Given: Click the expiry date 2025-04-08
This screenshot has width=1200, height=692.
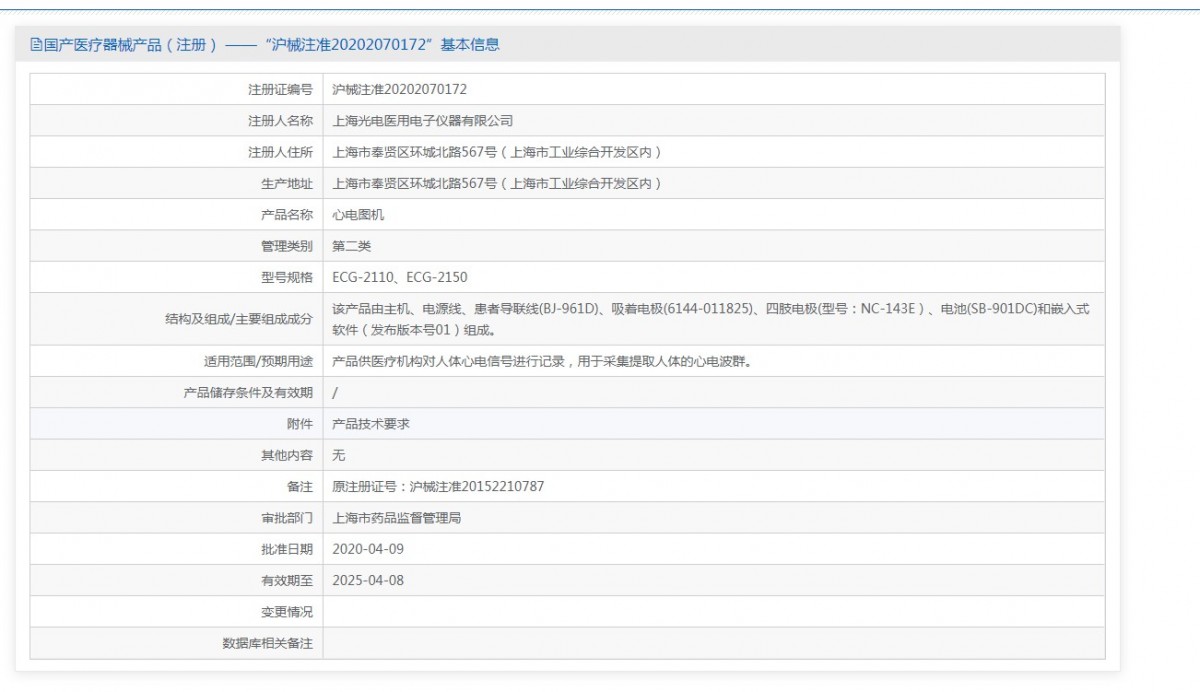Looking at the screenshot, I should 368,580.
